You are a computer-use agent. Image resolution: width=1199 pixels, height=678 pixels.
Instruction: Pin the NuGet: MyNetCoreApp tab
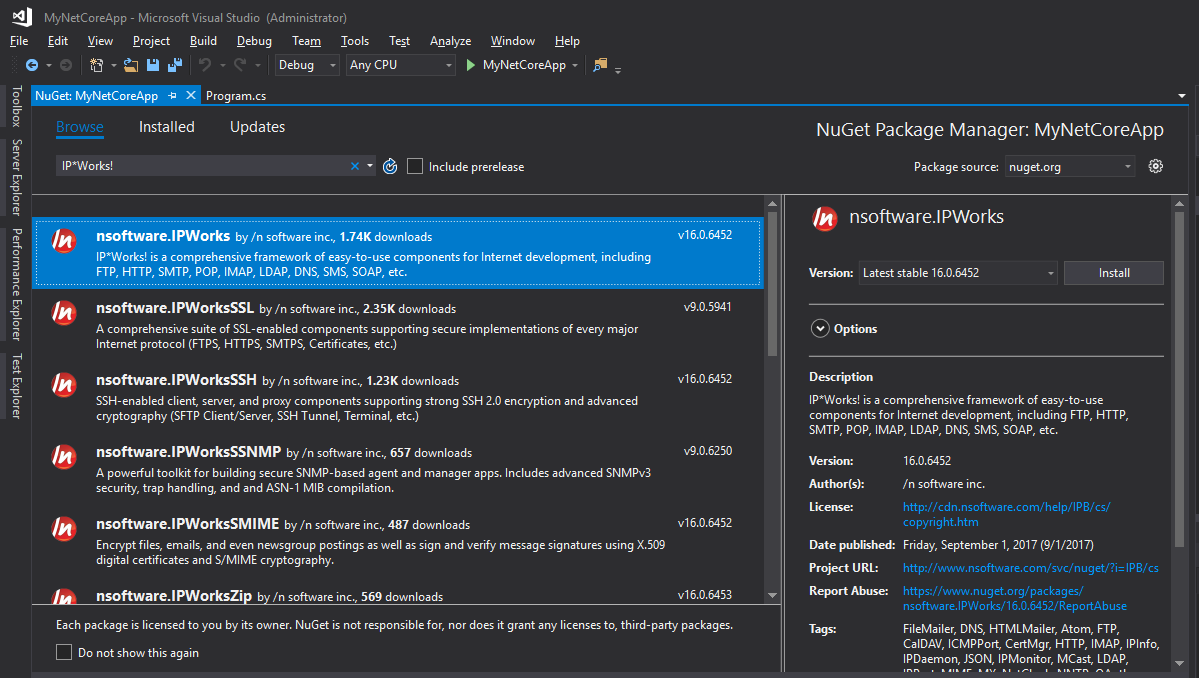pos(172,96)
